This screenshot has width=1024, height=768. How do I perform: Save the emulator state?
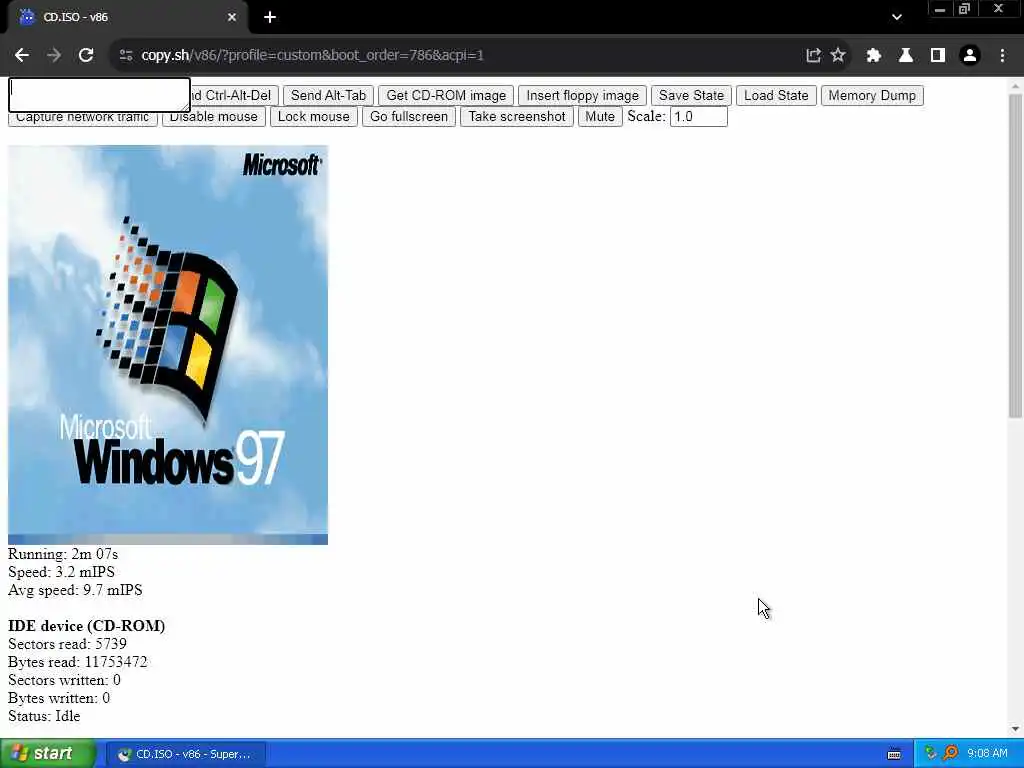(692, 95)
